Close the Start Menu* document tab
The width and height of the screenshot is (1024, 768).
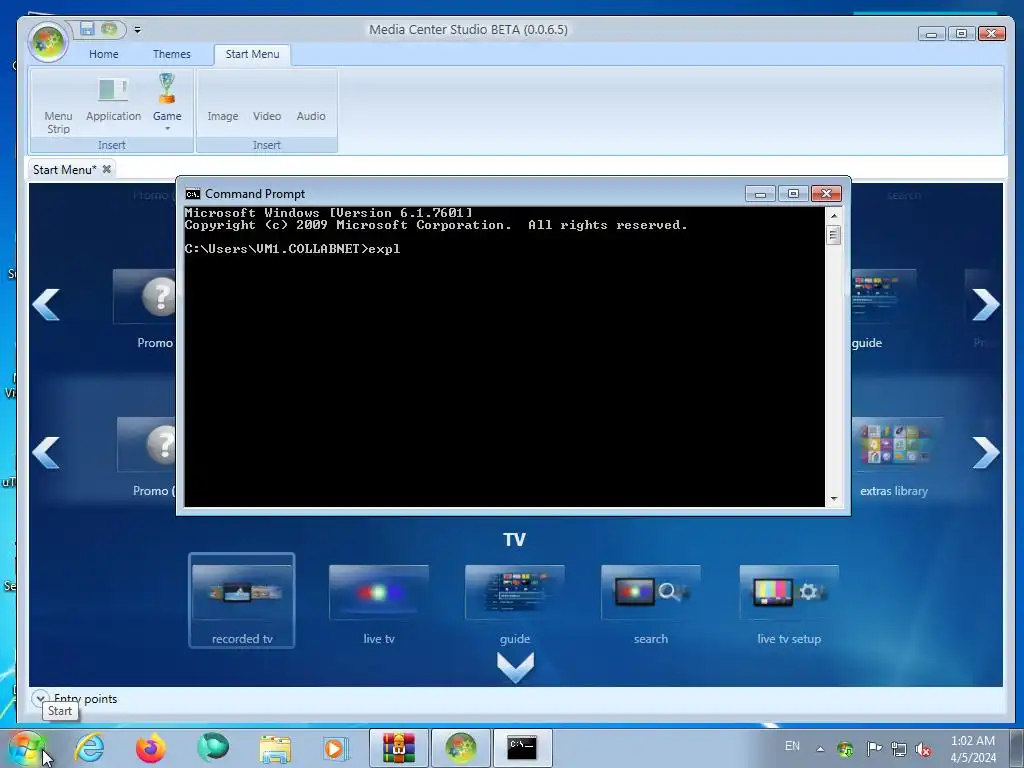106,169
